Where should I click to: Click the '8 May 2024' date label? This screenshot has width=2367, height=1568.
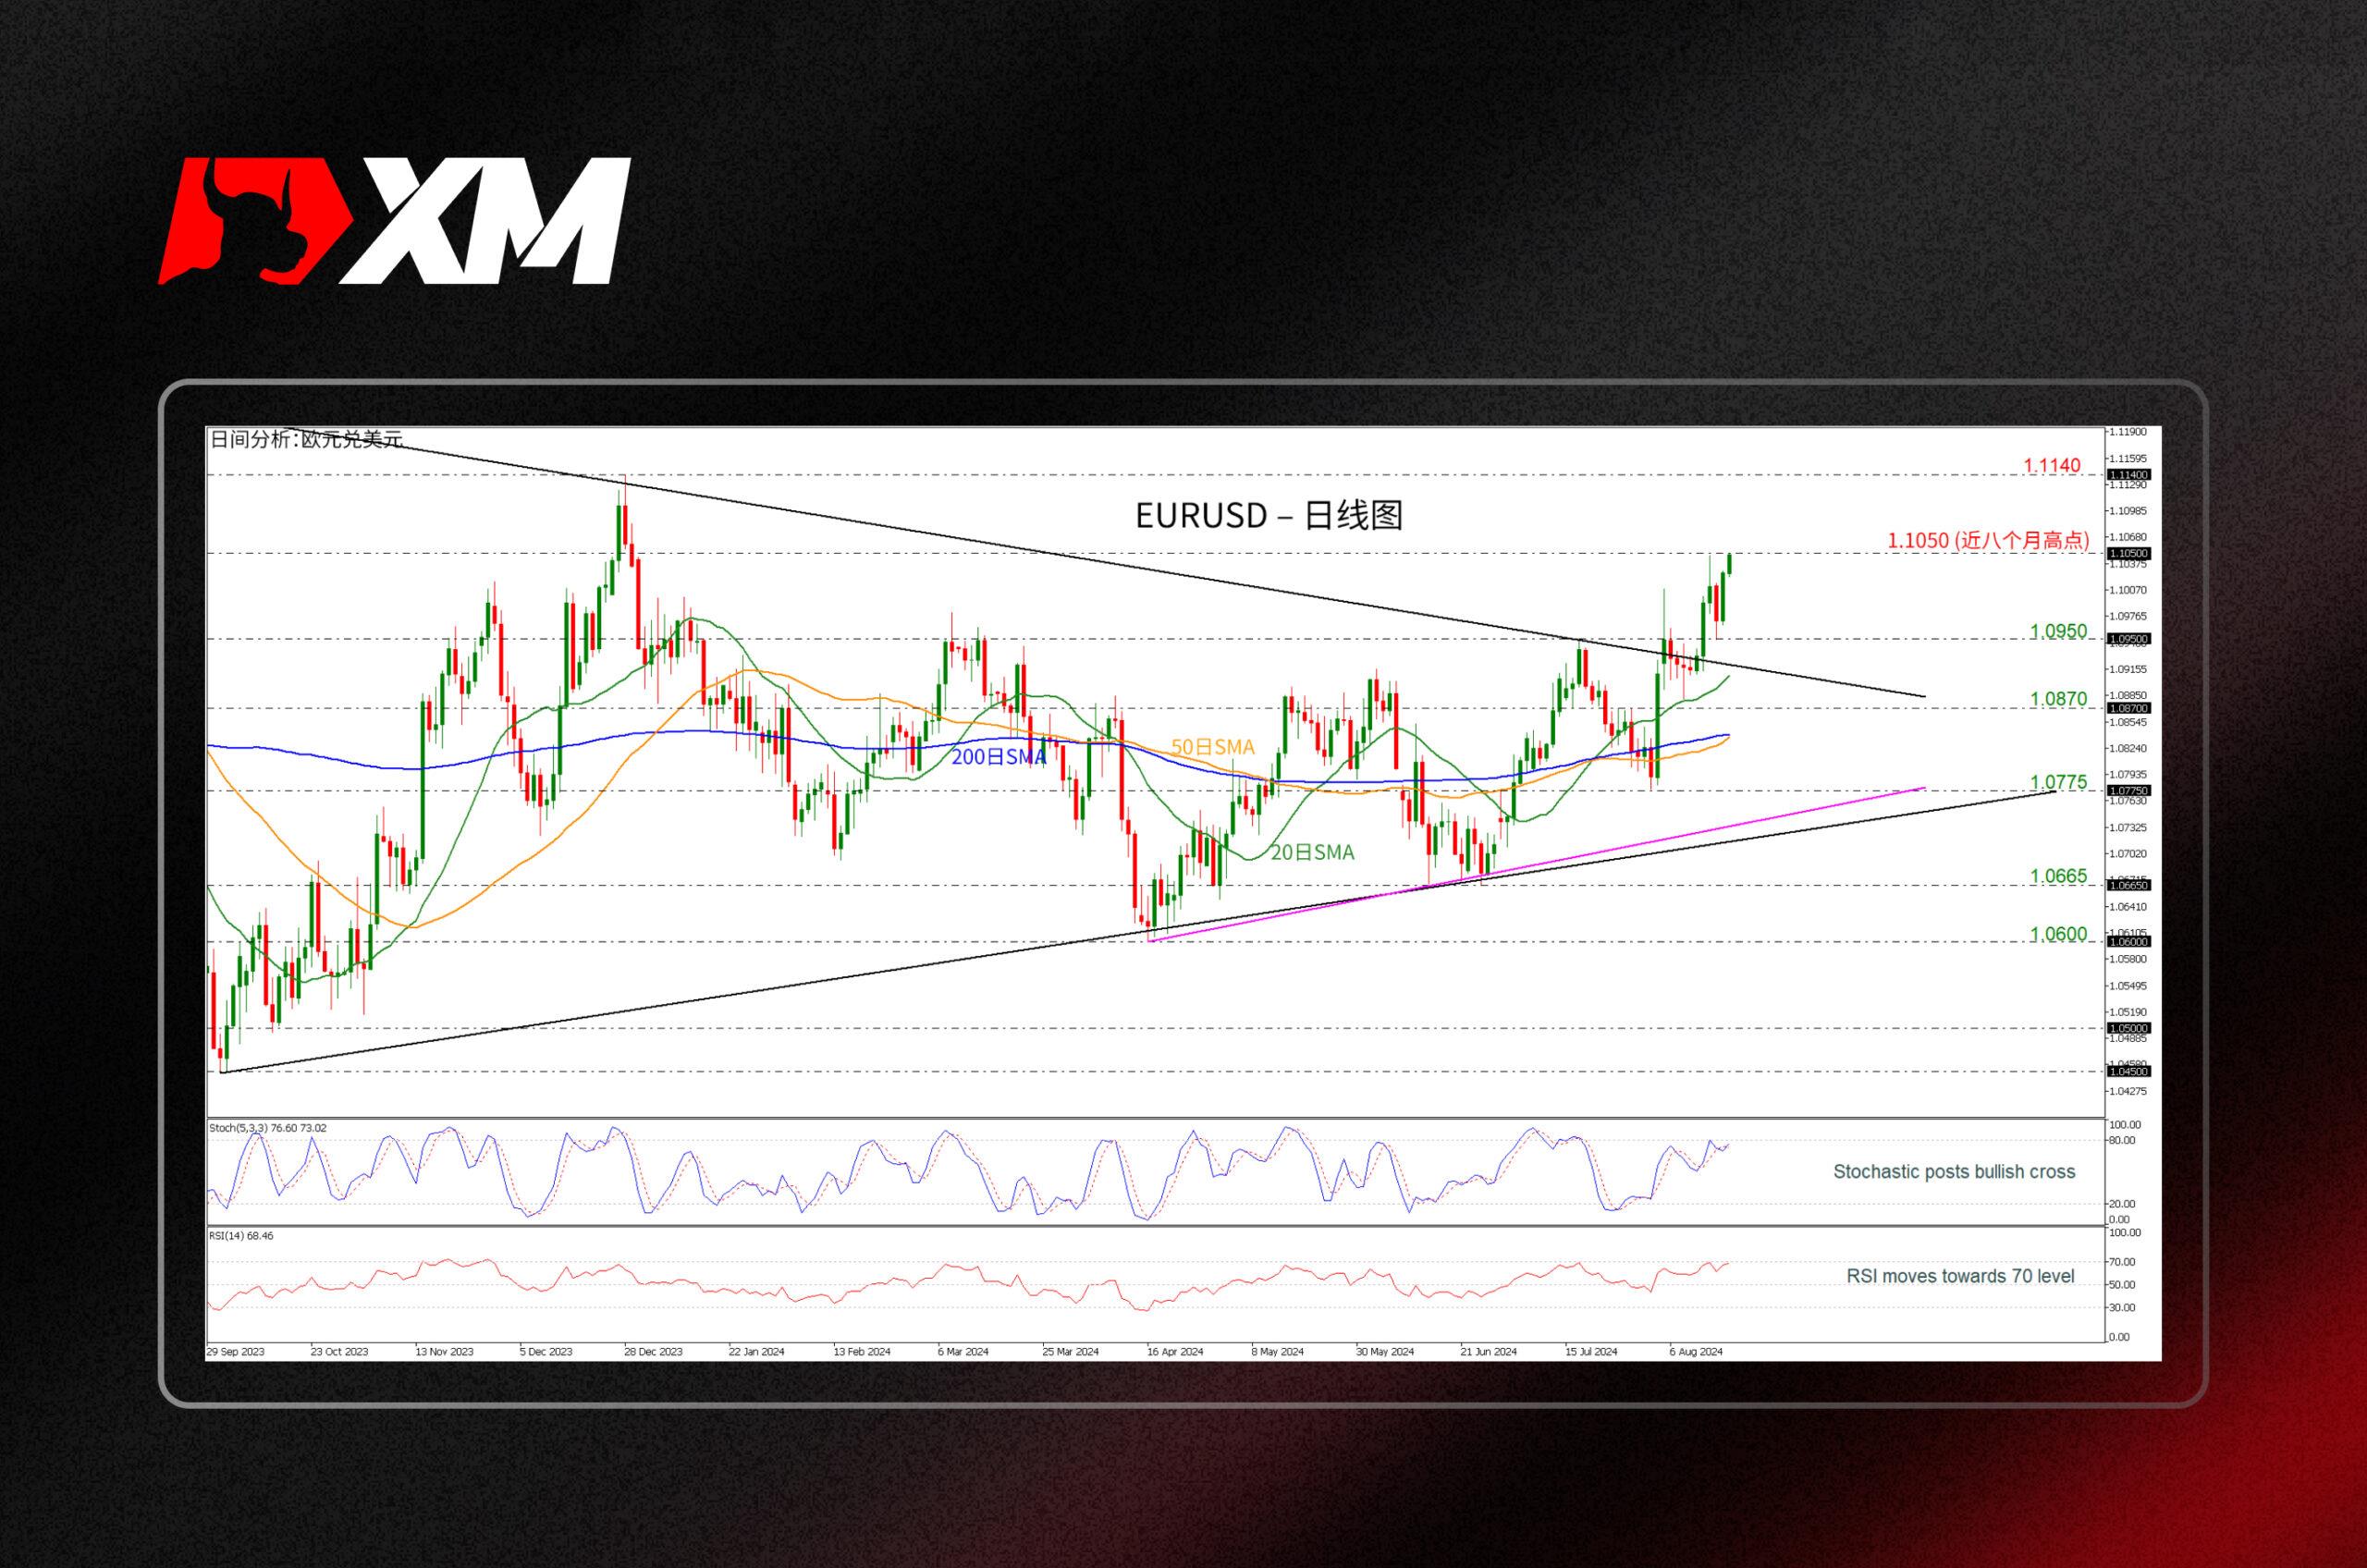coord(1277,1352)
